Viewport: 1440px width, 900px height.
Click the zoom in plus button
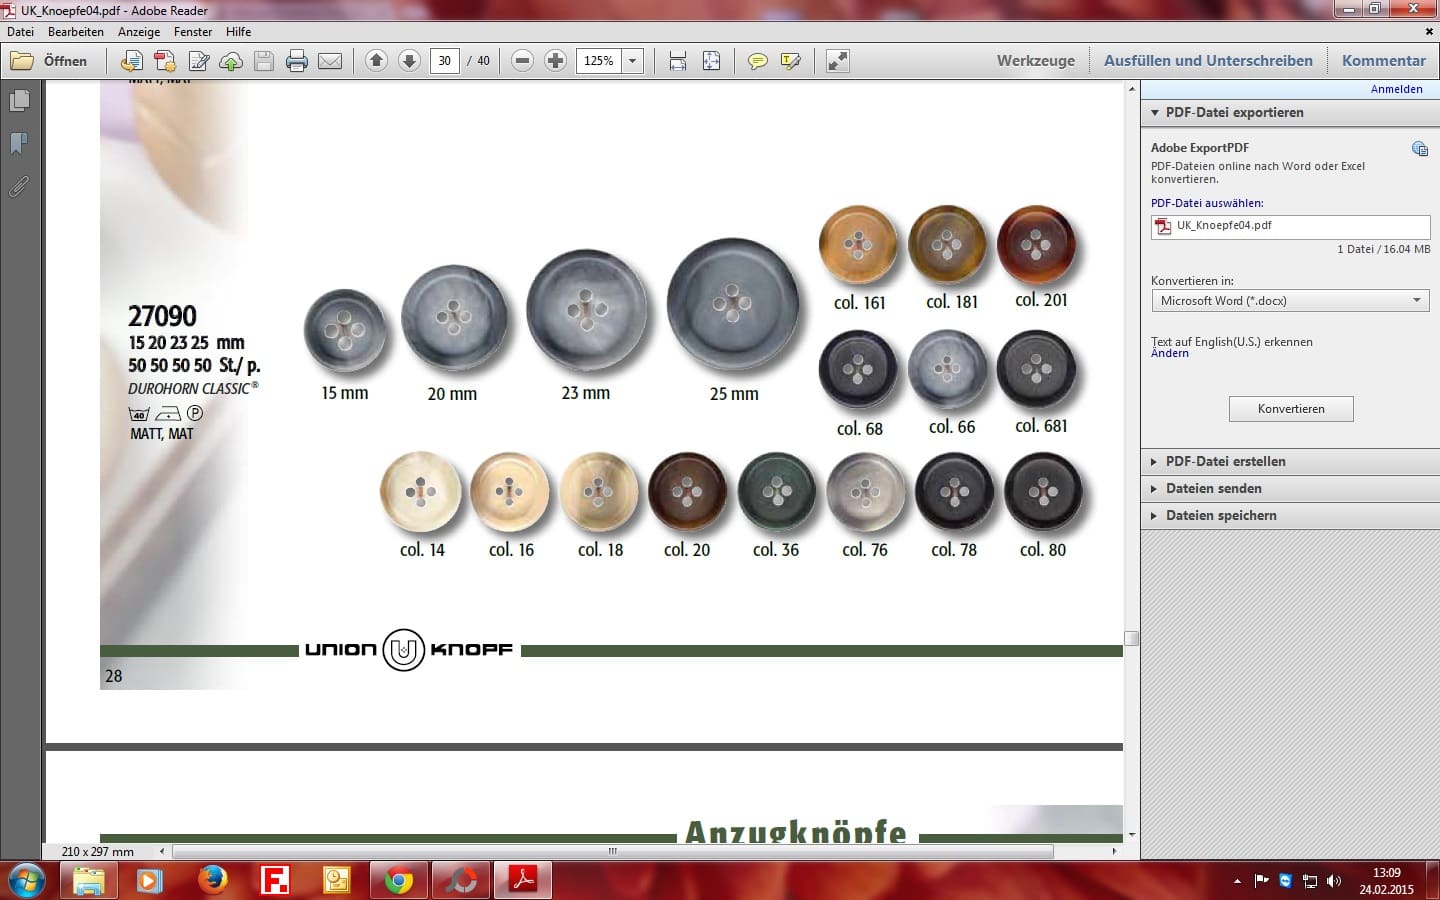[x=555, y=61]
